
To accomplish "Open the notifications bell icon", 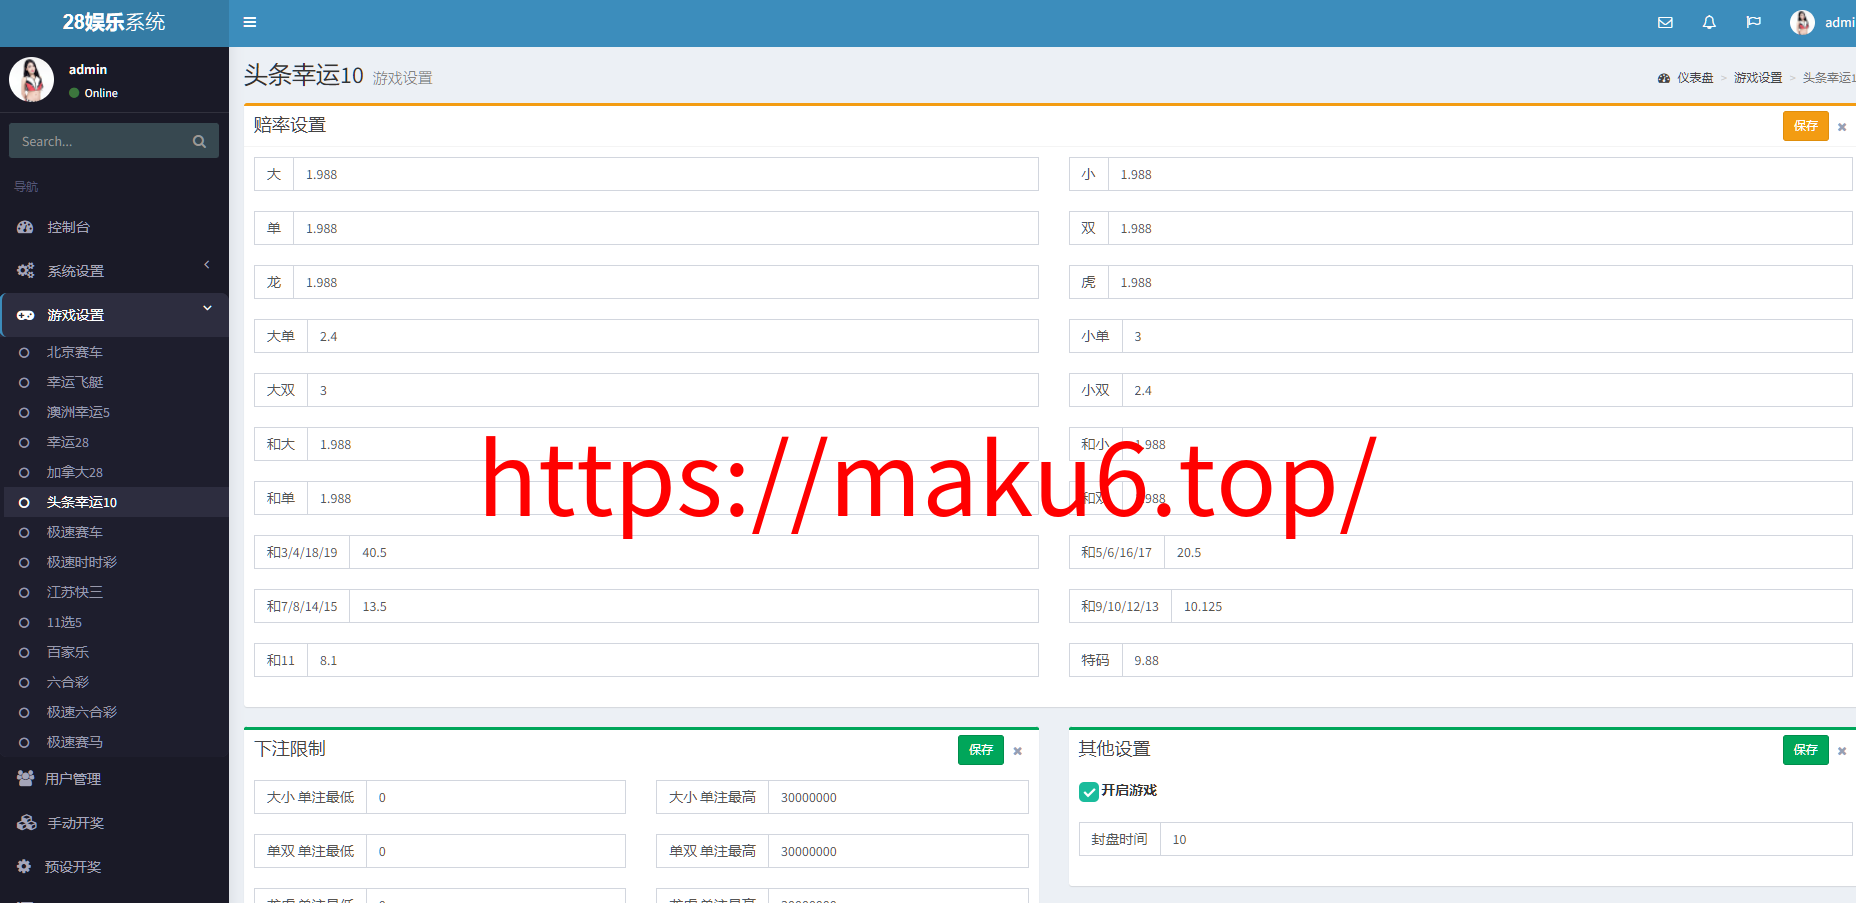I will tap(1709, 22).
